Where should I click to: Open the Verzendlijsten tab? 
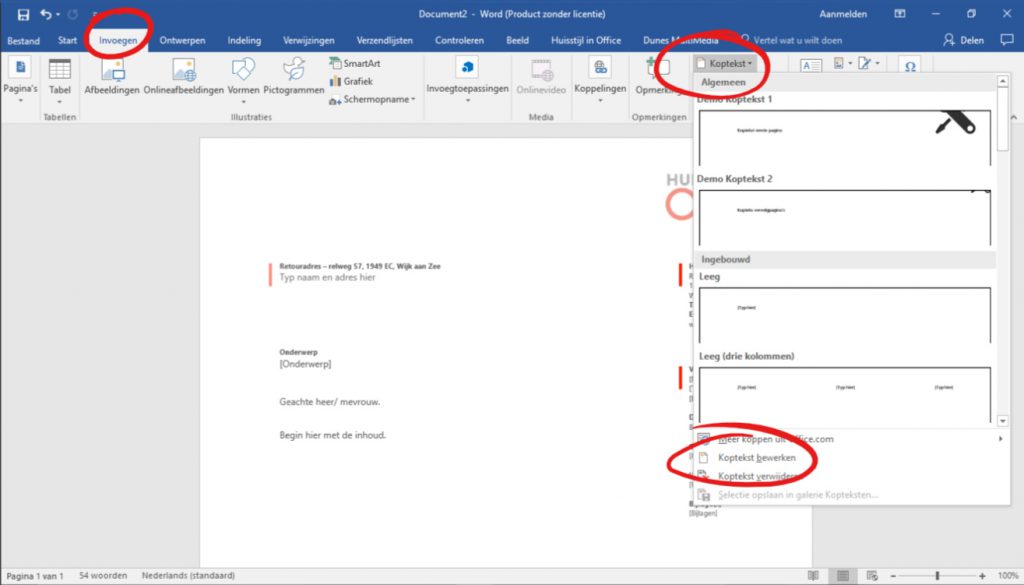click(385, 40)
